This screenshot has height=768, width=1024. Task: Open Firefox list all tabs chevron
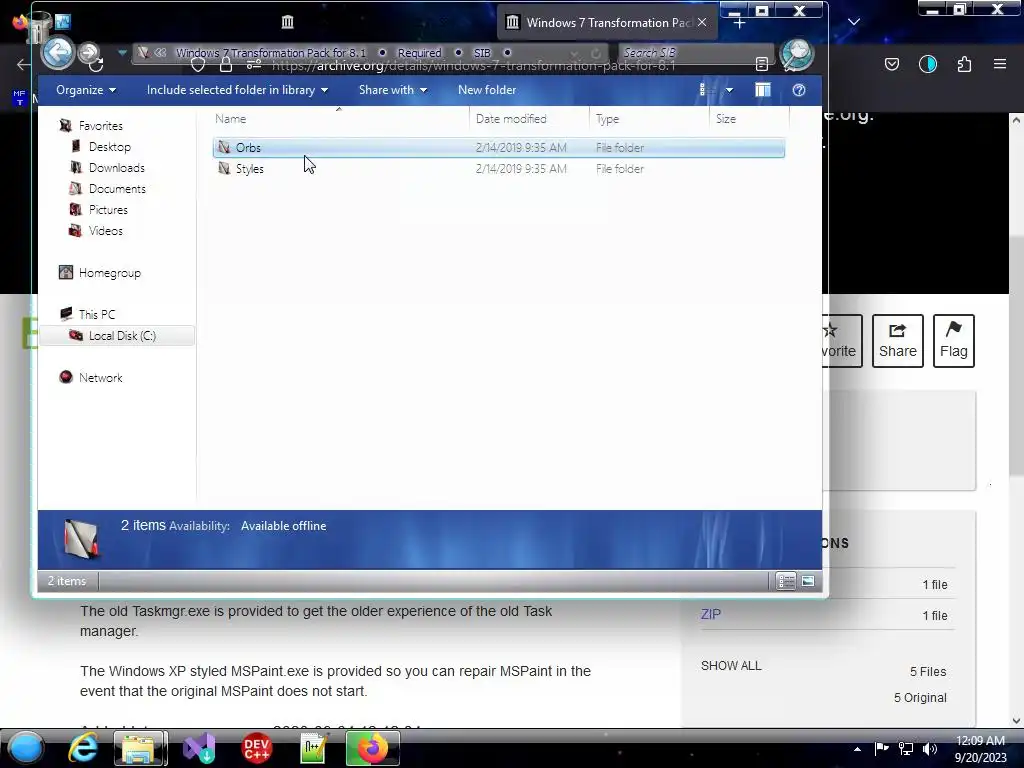[x=853, y=22]
